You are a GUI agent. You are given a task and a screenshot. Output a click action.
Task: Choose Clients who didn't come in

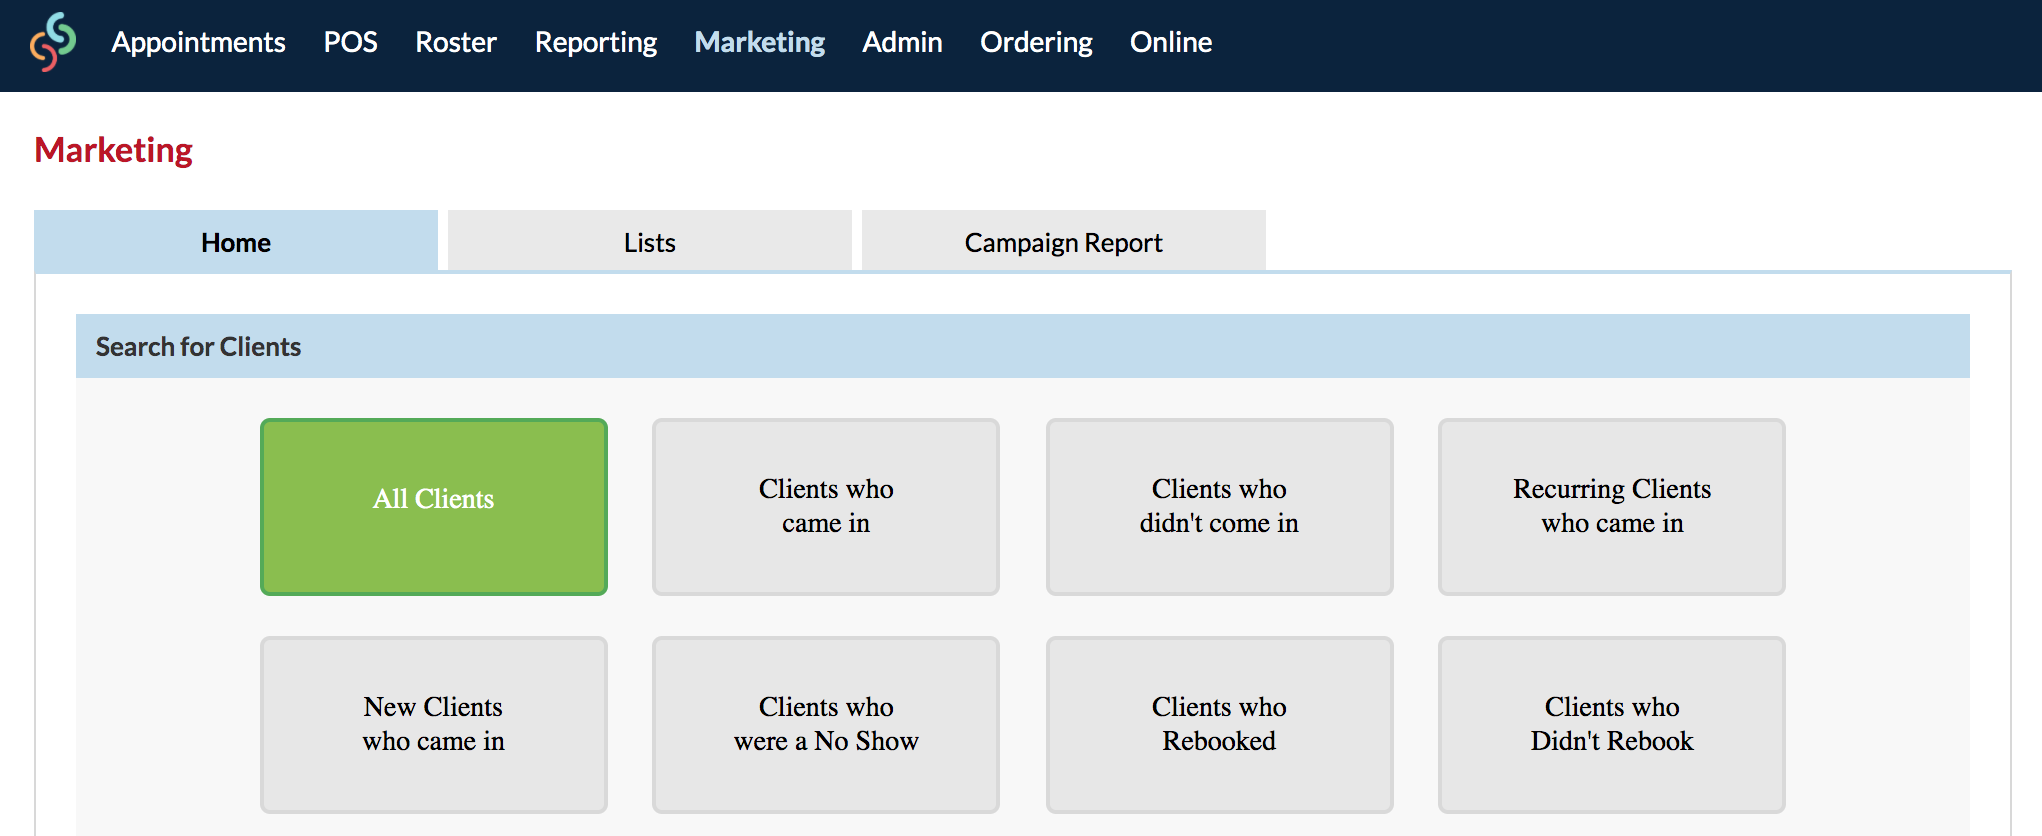(1220, 507)
